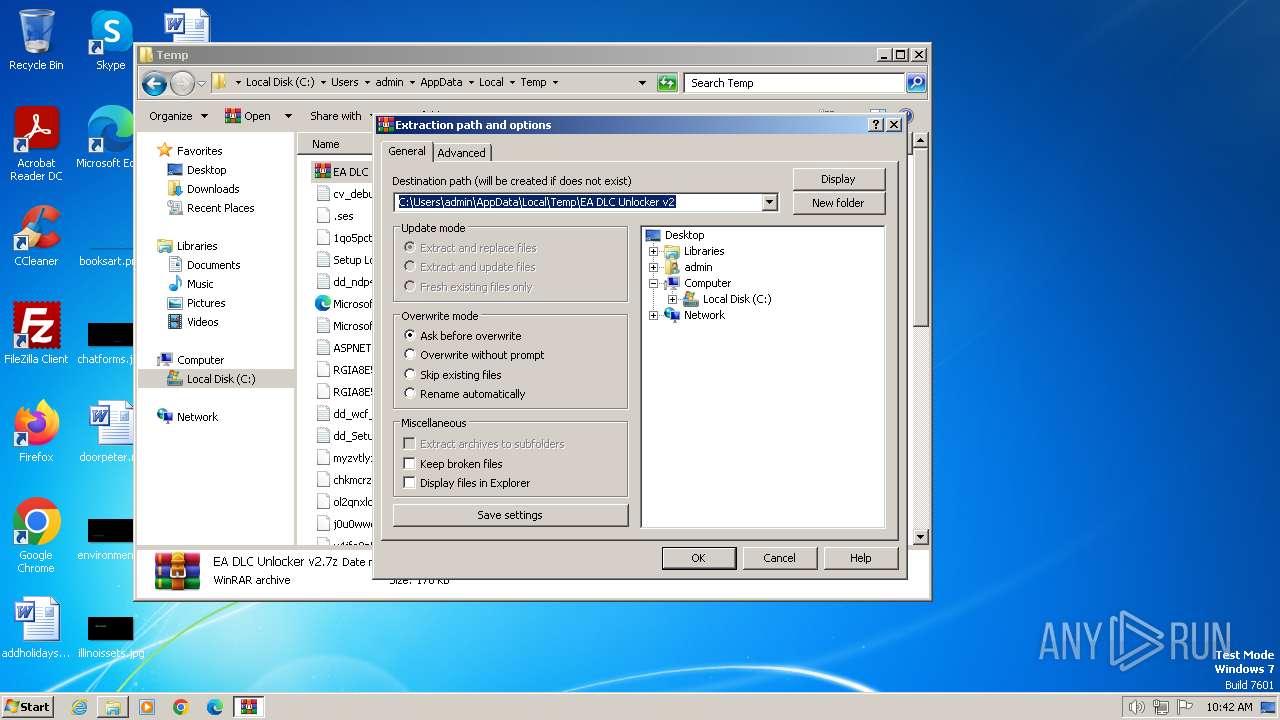1280x720 pixels.
Task: Open addholidays Word document icon
Action: [36, 628]
